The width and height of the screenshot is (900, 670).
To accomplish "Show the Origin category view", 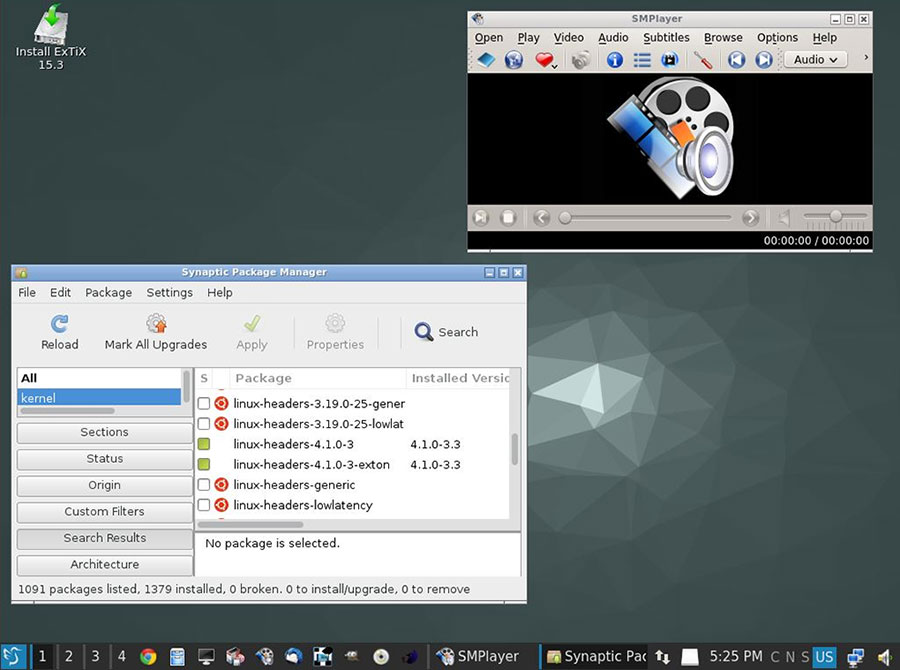I will [104, 485].
